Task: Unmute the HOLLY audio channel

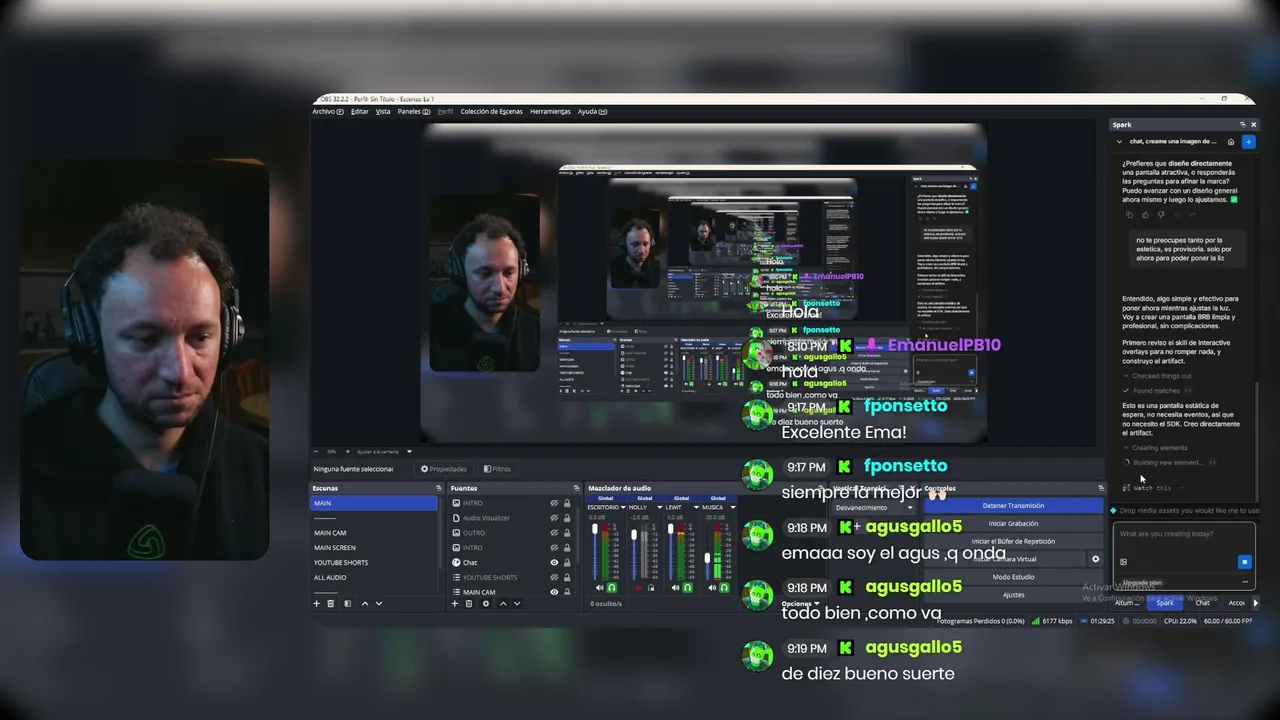Action: [638, 588]
